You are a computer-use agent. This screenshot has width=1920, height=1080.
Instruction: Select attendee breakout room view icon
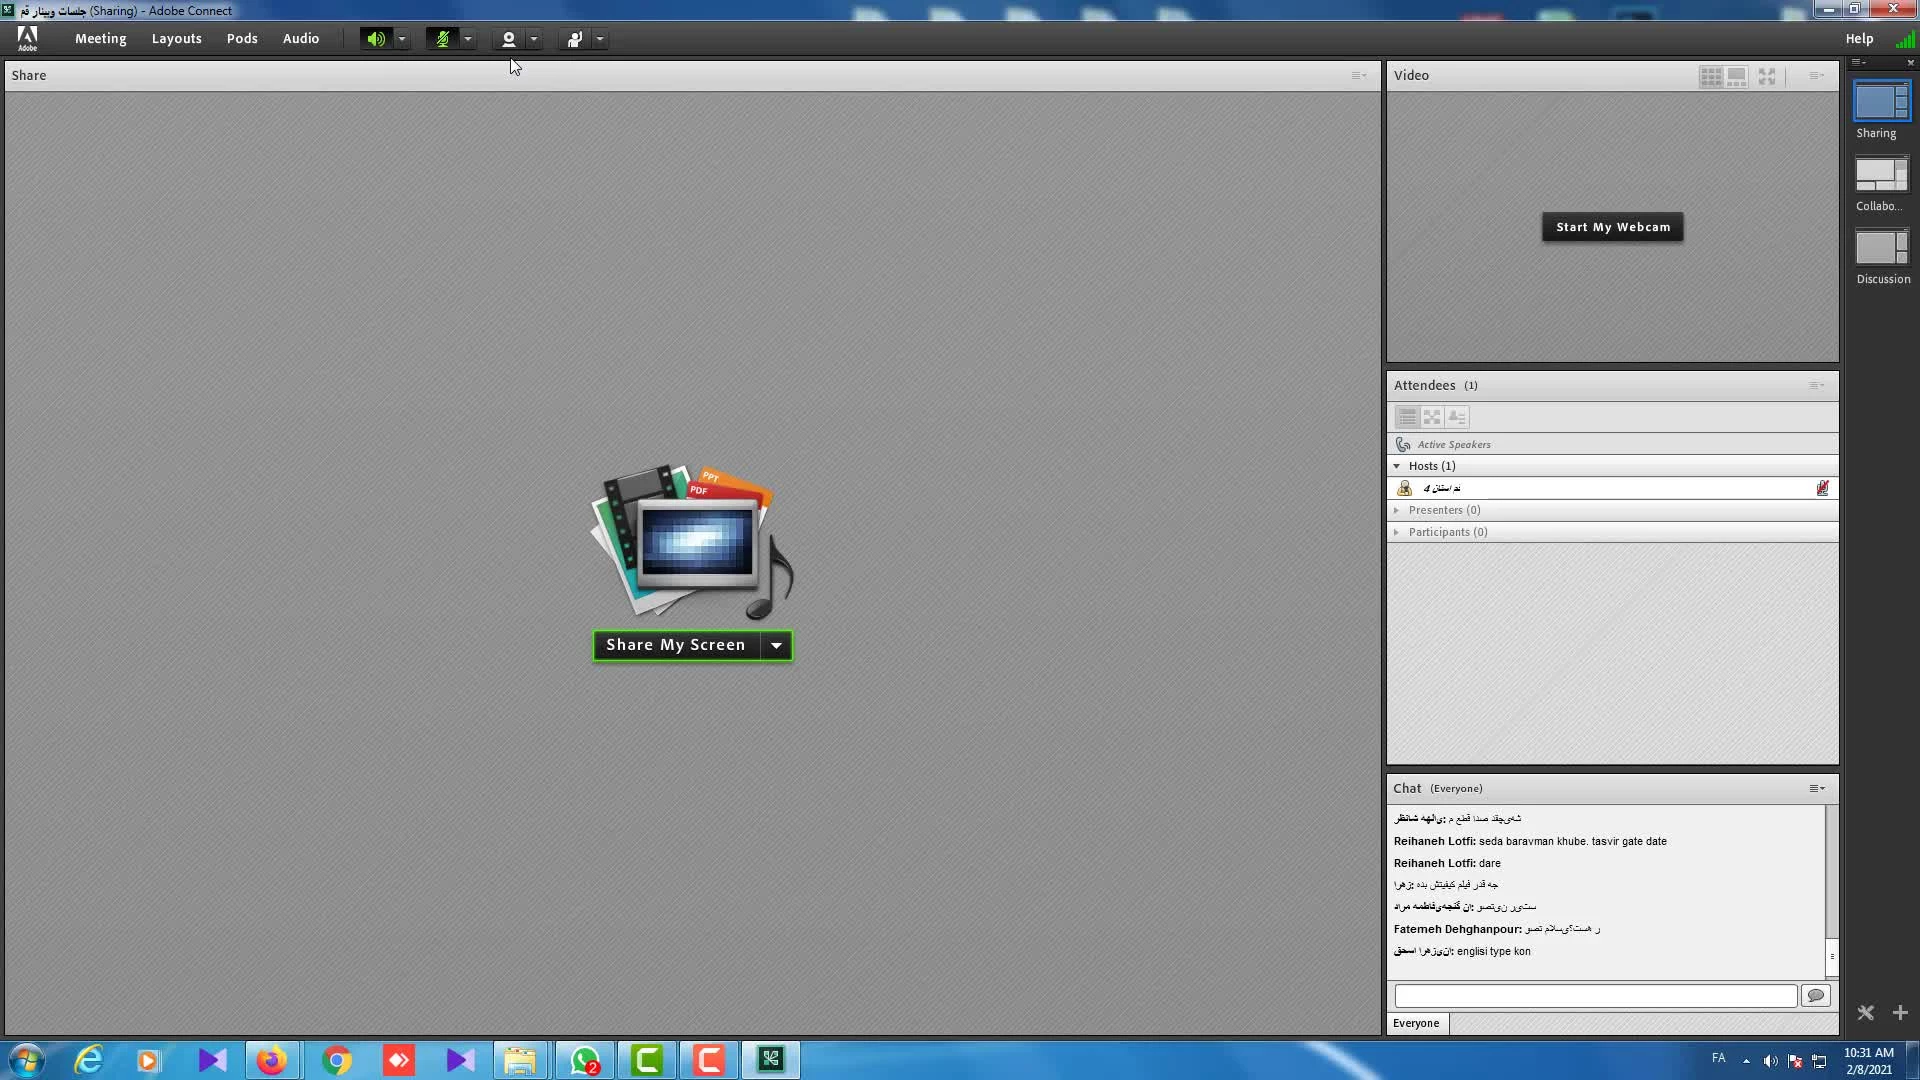tap(1432, 417)
